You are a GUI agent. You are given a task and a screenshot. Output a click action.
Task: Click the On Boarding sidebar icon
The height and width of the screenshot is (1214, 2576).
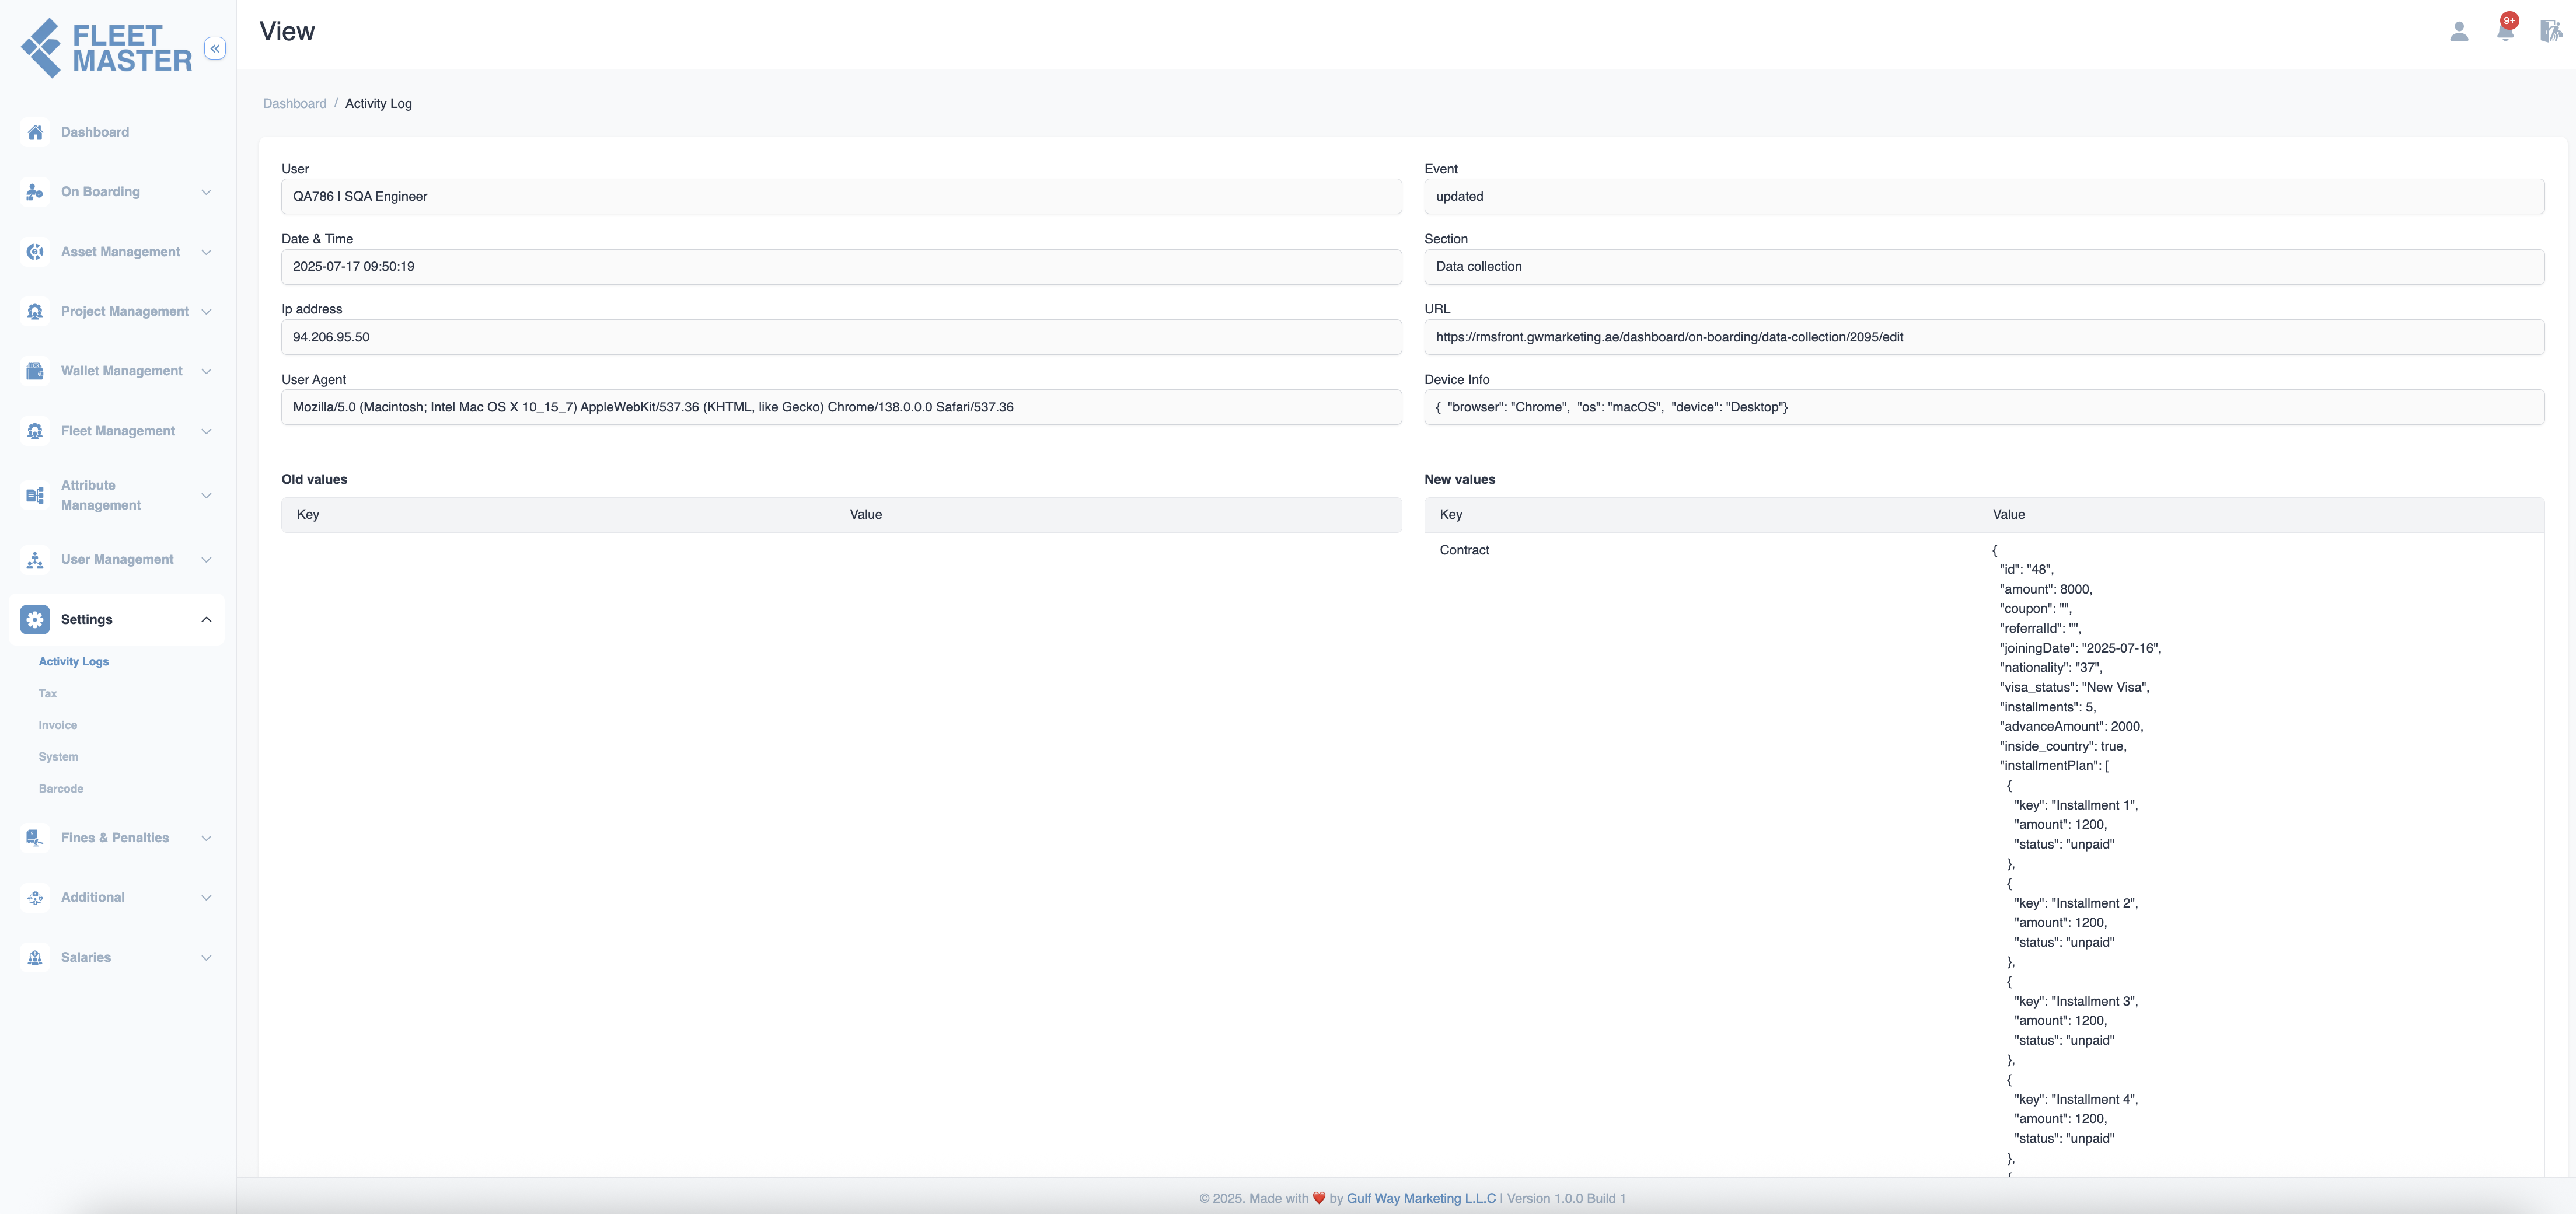point(35,192)
